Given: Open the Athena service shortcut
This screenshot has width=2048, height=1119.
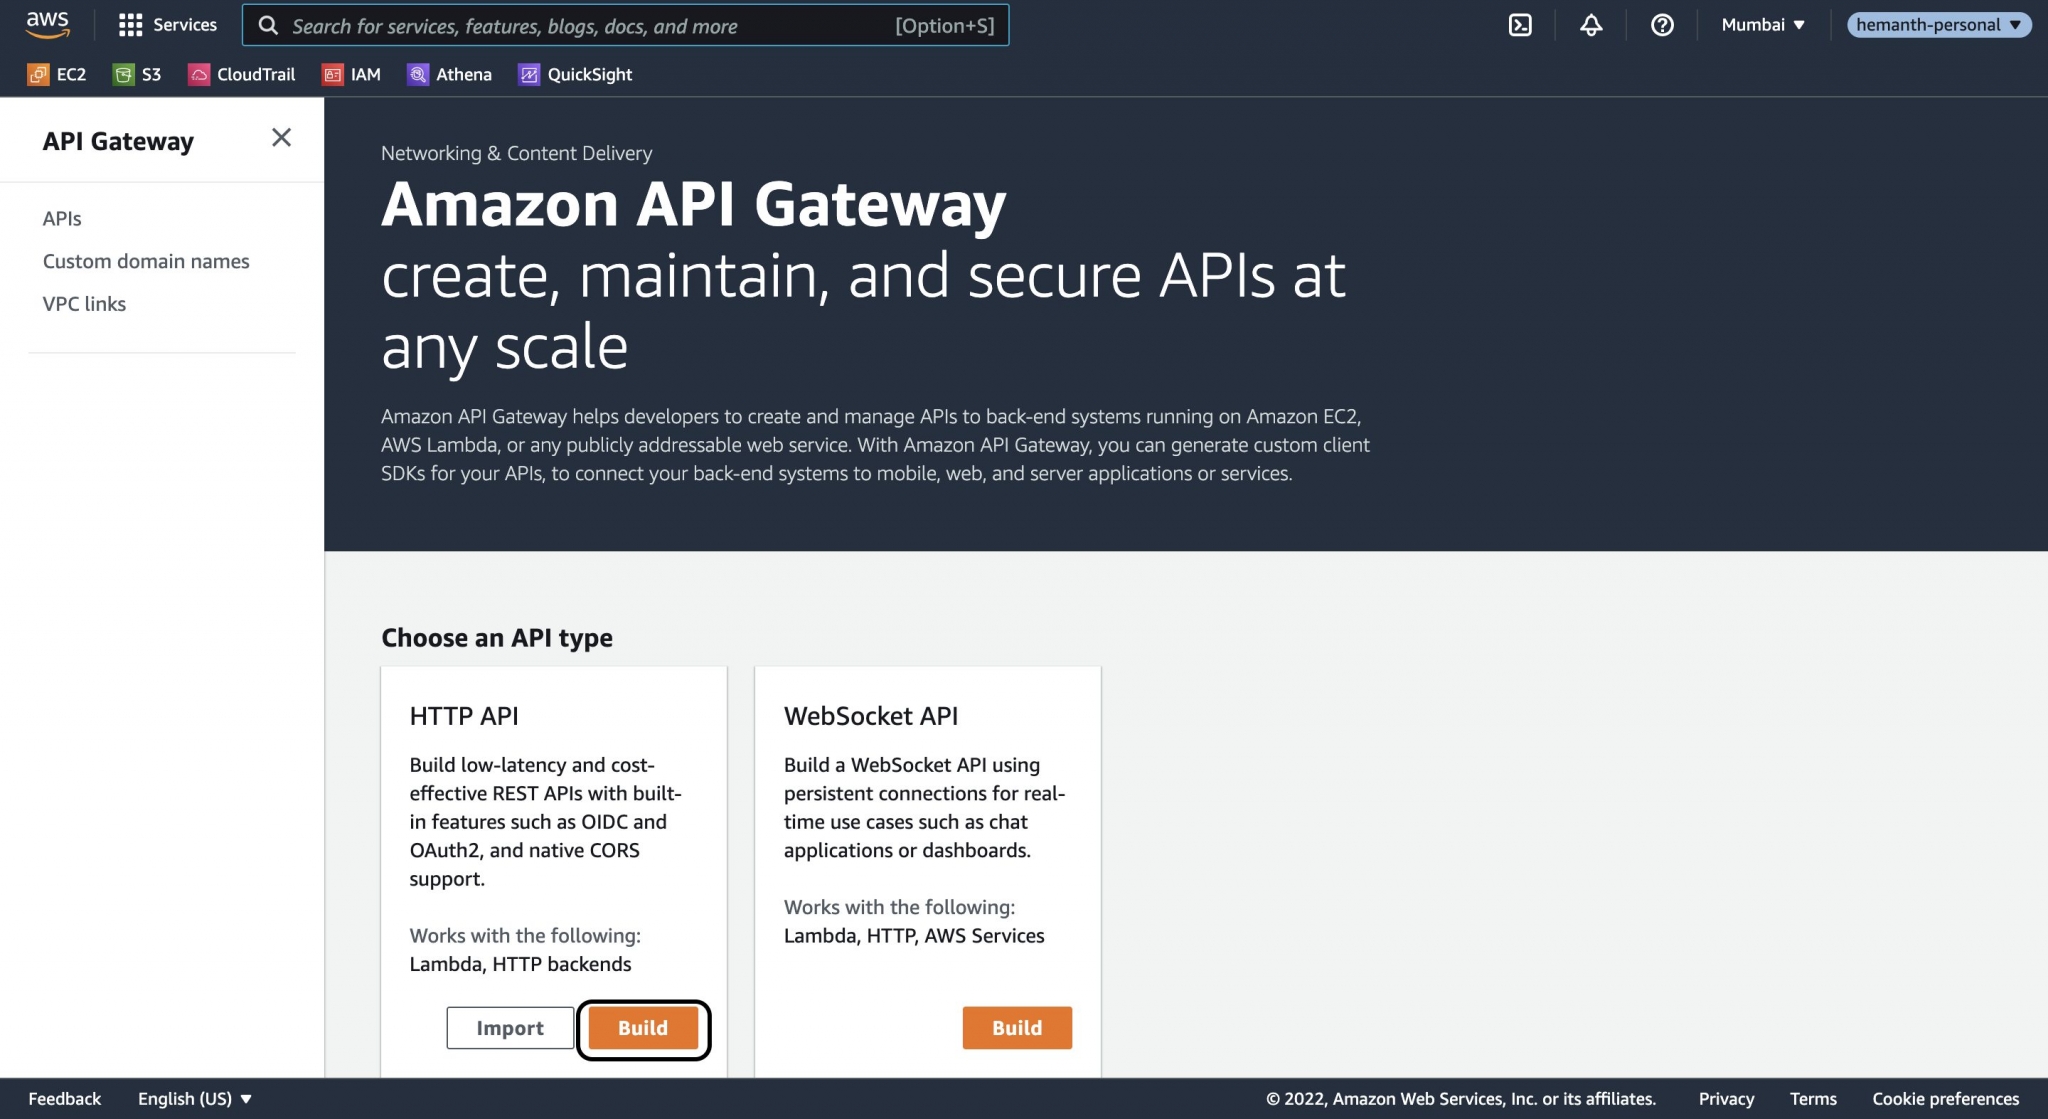Looking at the screenshot, I should (449, 74).
